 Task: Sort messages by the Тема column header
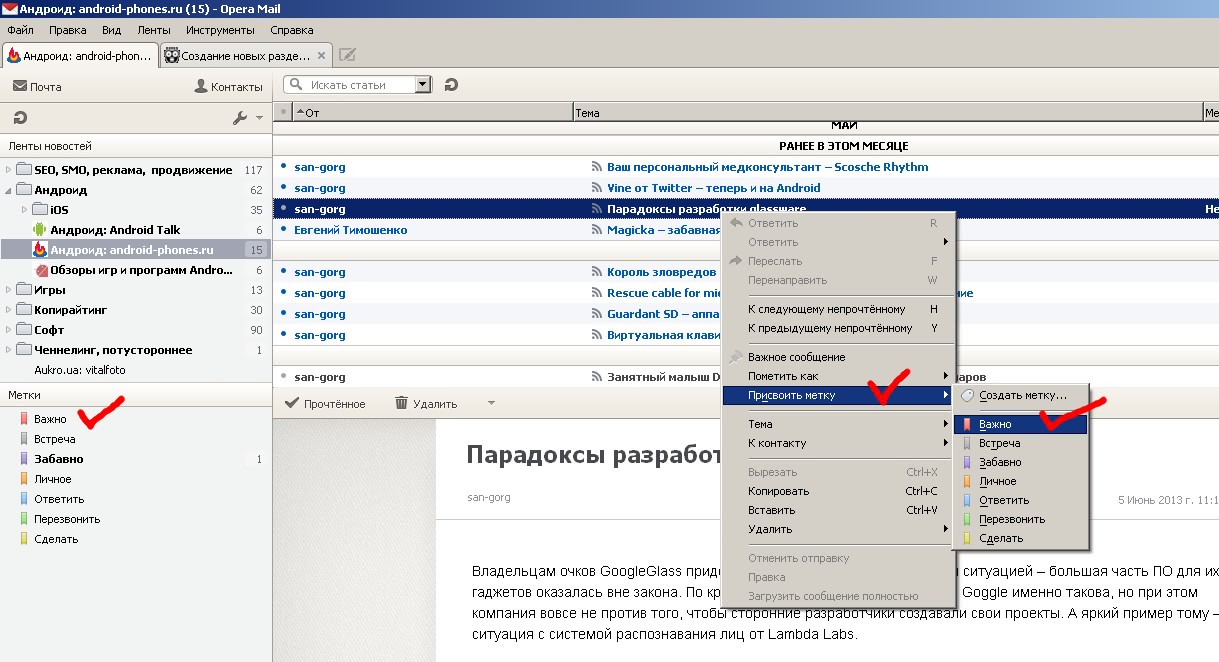coord(888,113)
